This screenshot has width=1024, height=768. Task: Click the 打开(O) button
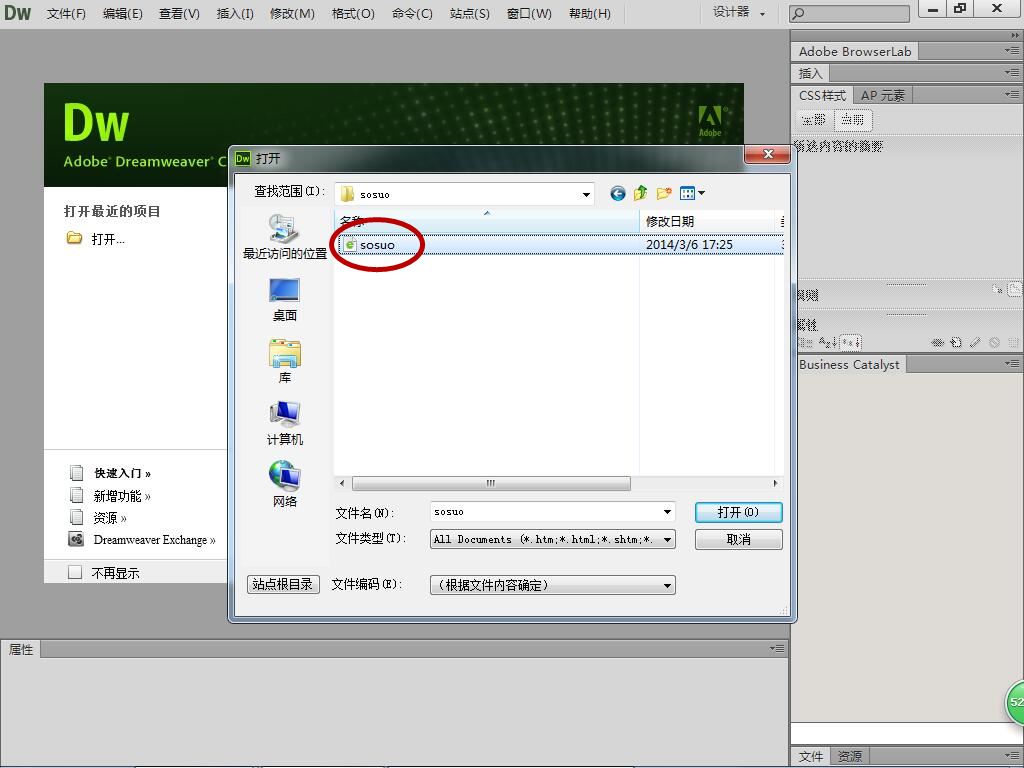(x=739, y=512)
